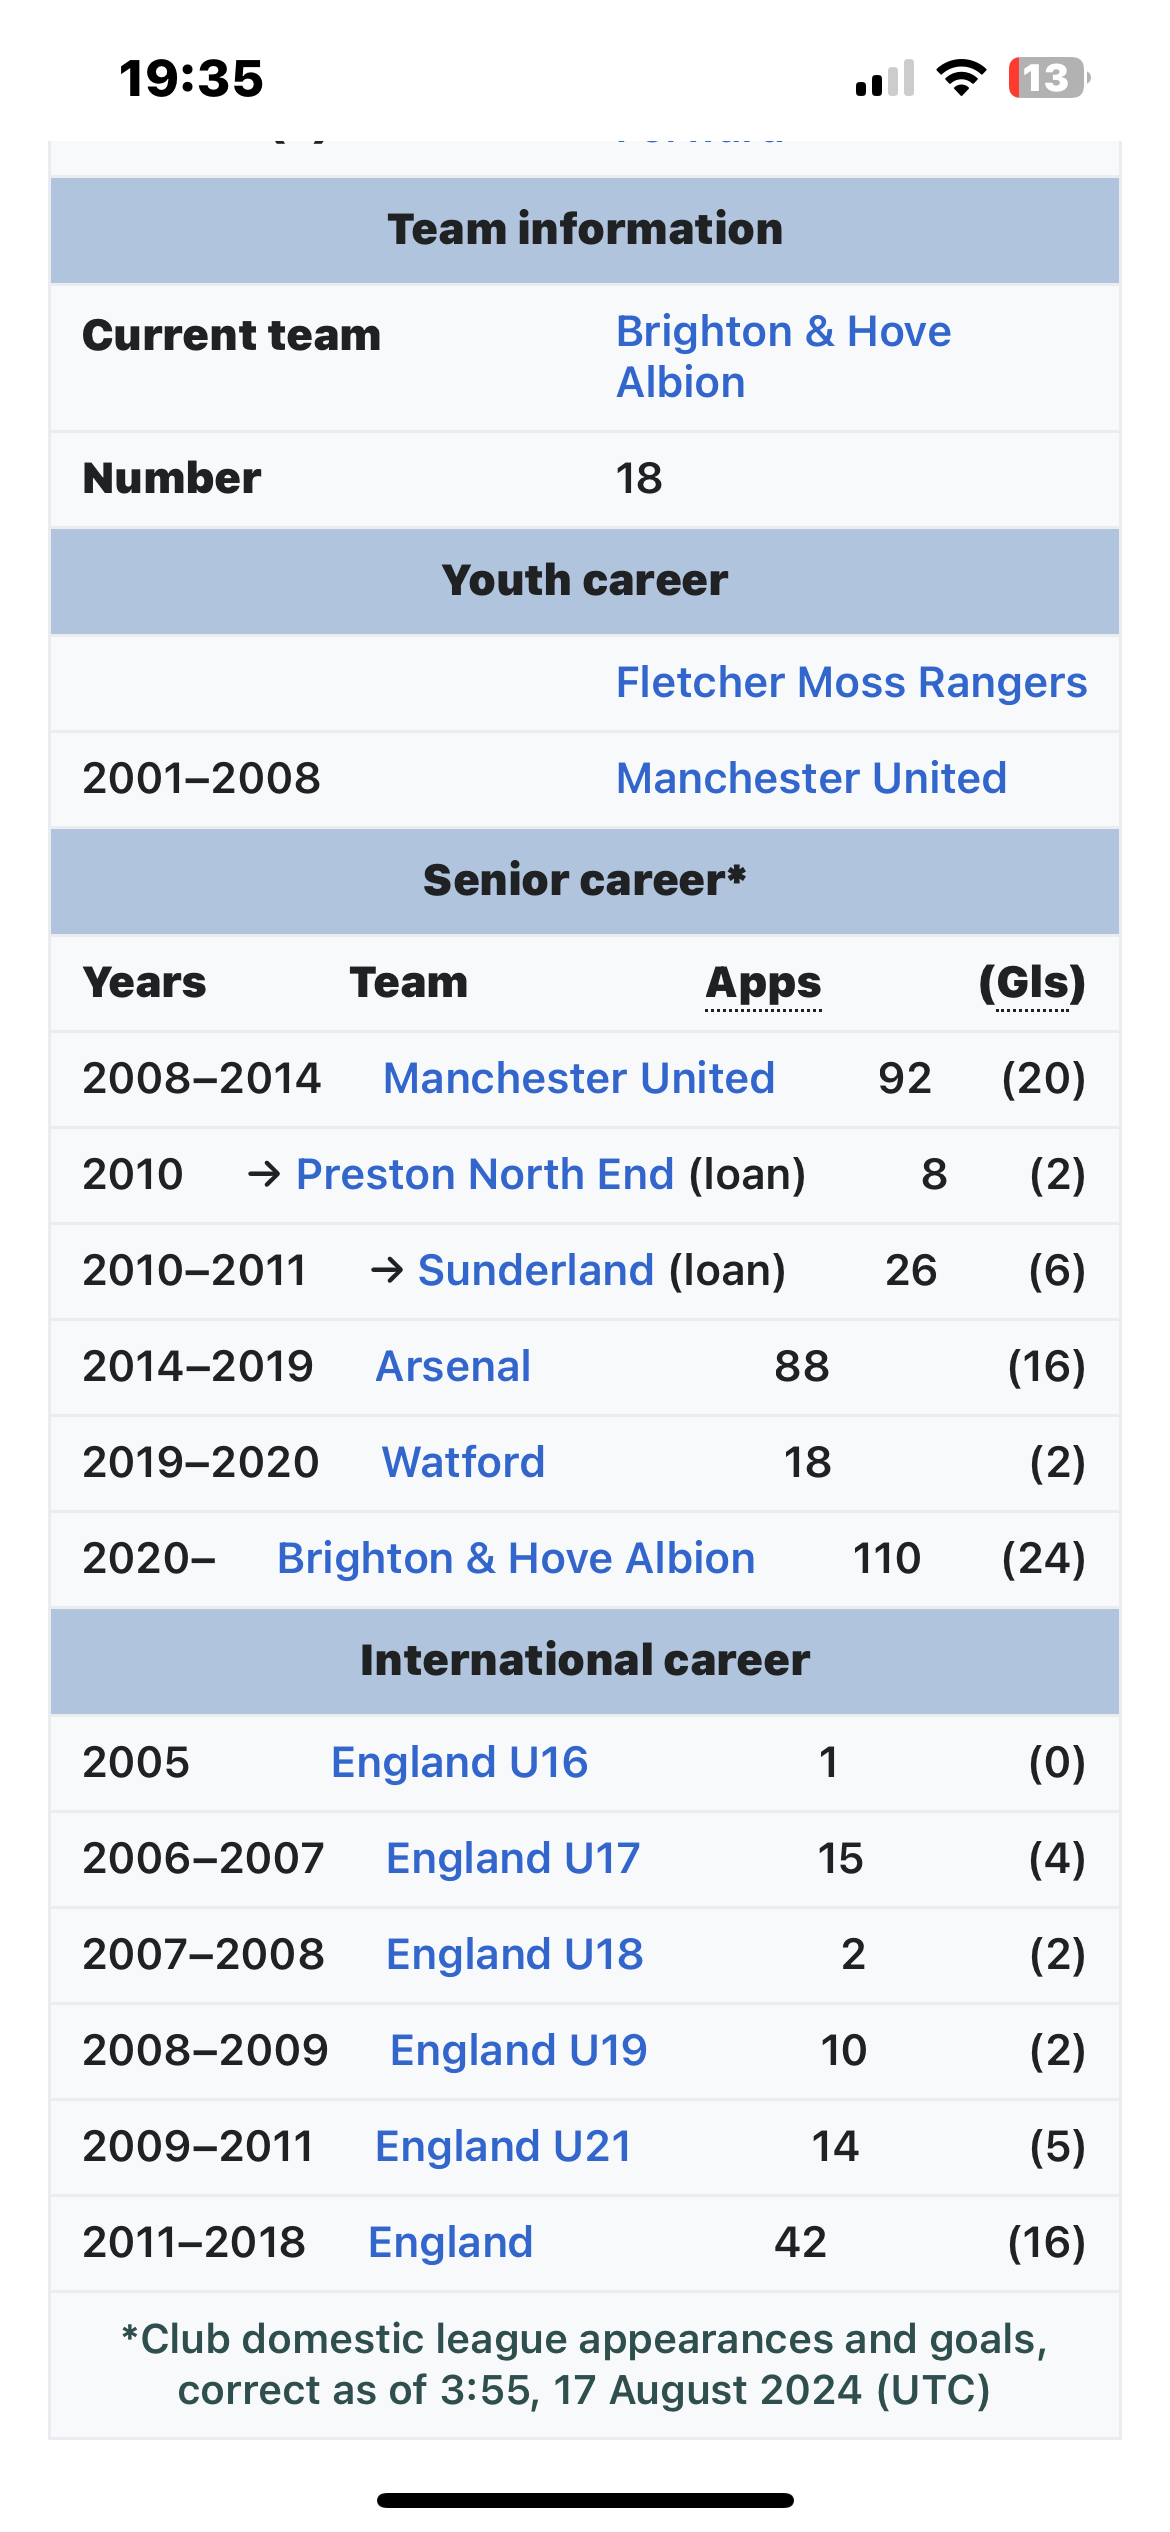1170x2532 pixels.
Task: Open the Fletcher Moss Rangers link
Action: click(851, 683)
